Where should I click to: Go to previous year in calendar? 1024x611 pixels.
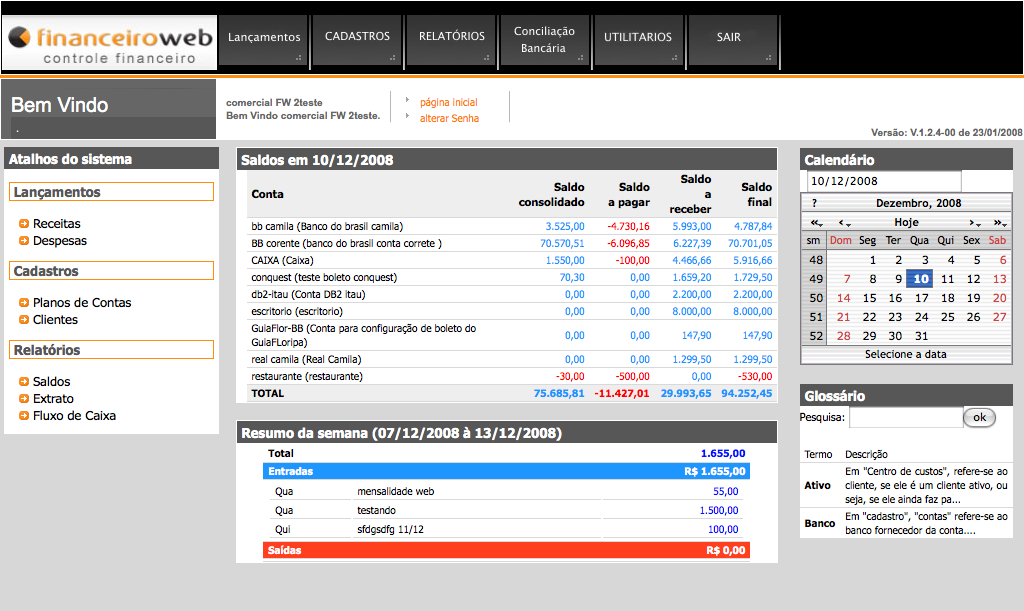coord(816,223)
